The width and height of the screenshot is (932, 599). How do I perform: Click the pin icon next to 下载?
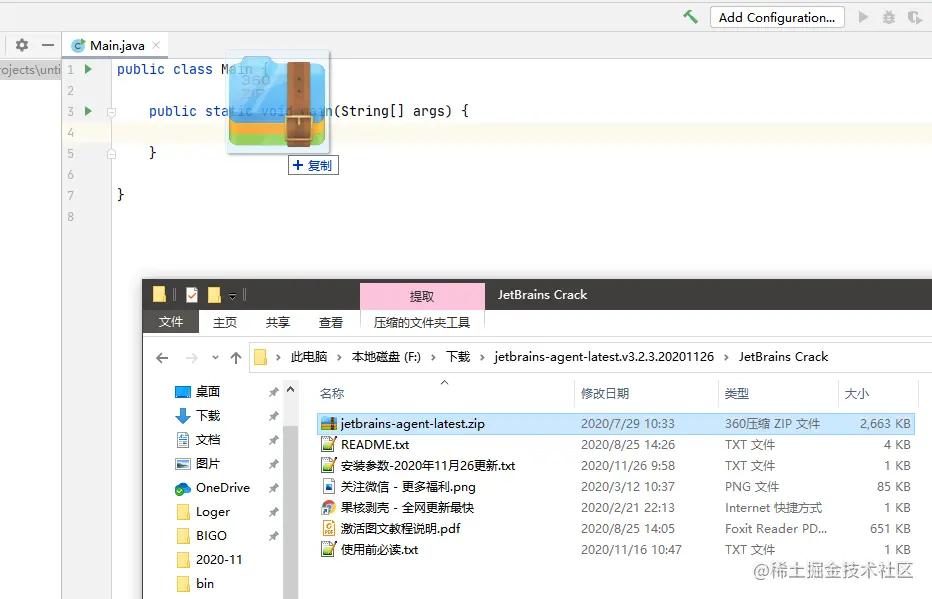pyautogui.click(x=273, y=416)
